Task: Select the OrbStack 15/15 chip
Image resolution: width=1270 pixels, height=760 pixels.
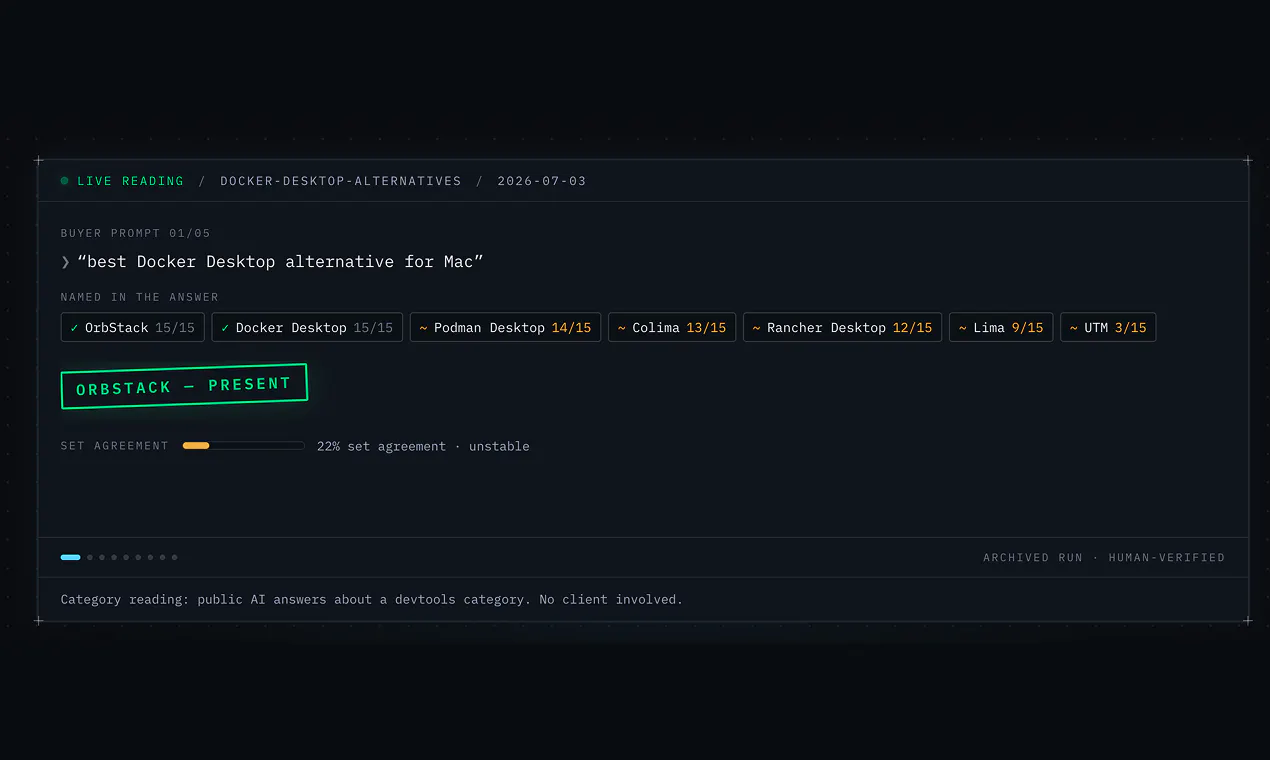Action: coord(133,328)
